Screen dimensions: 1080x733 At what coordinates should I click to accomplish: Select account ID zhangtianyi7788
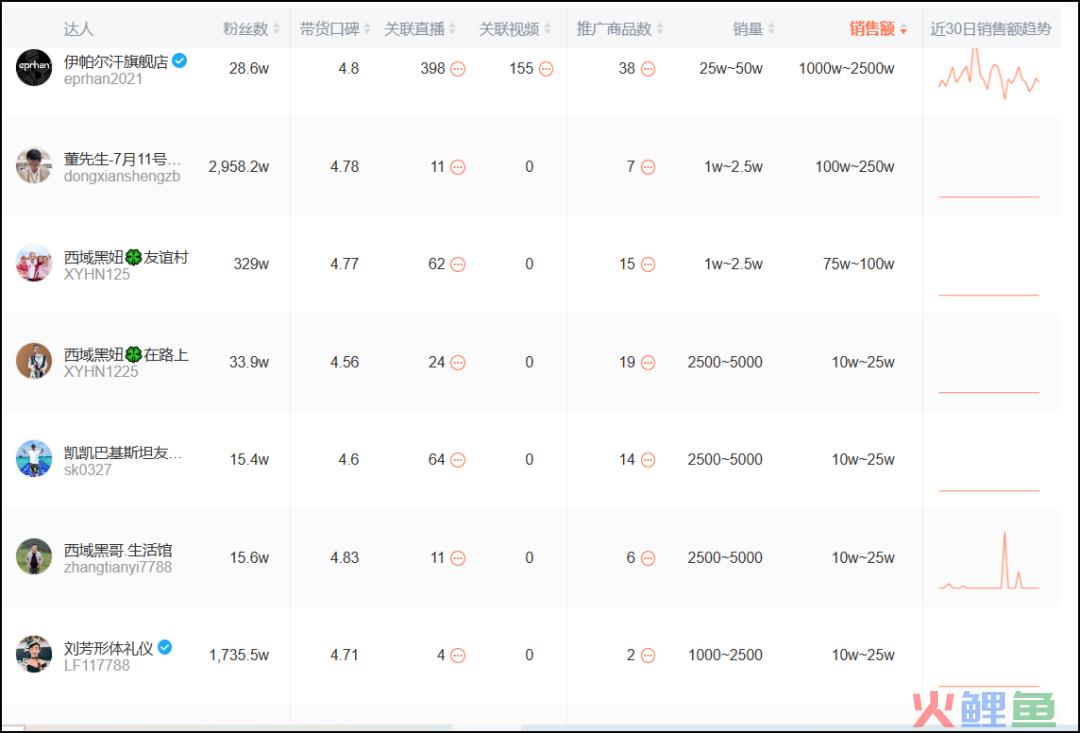[x=118, y=568]
